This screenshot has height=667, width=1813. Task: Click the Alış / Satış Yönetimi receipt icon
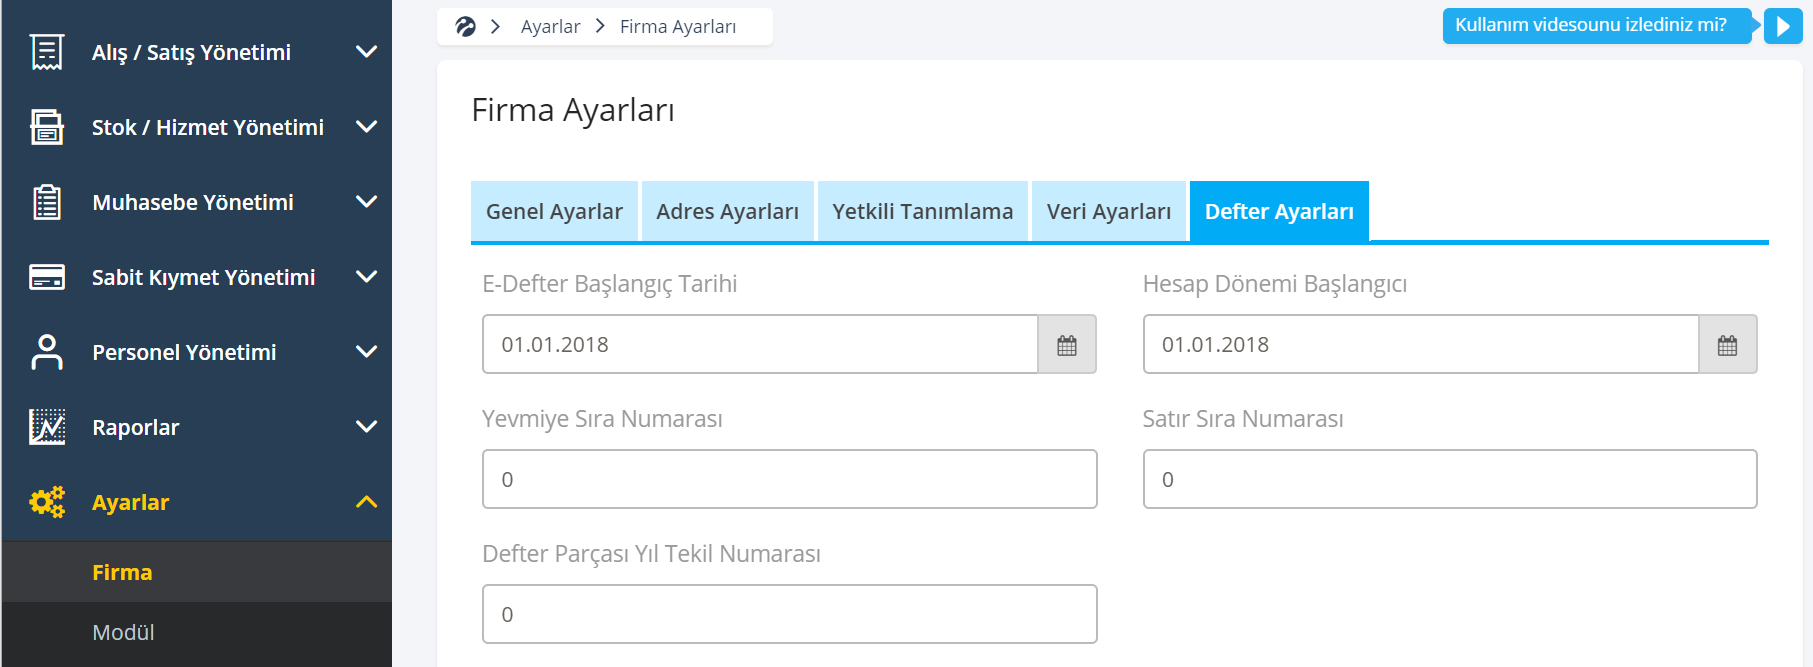point(47,52)
